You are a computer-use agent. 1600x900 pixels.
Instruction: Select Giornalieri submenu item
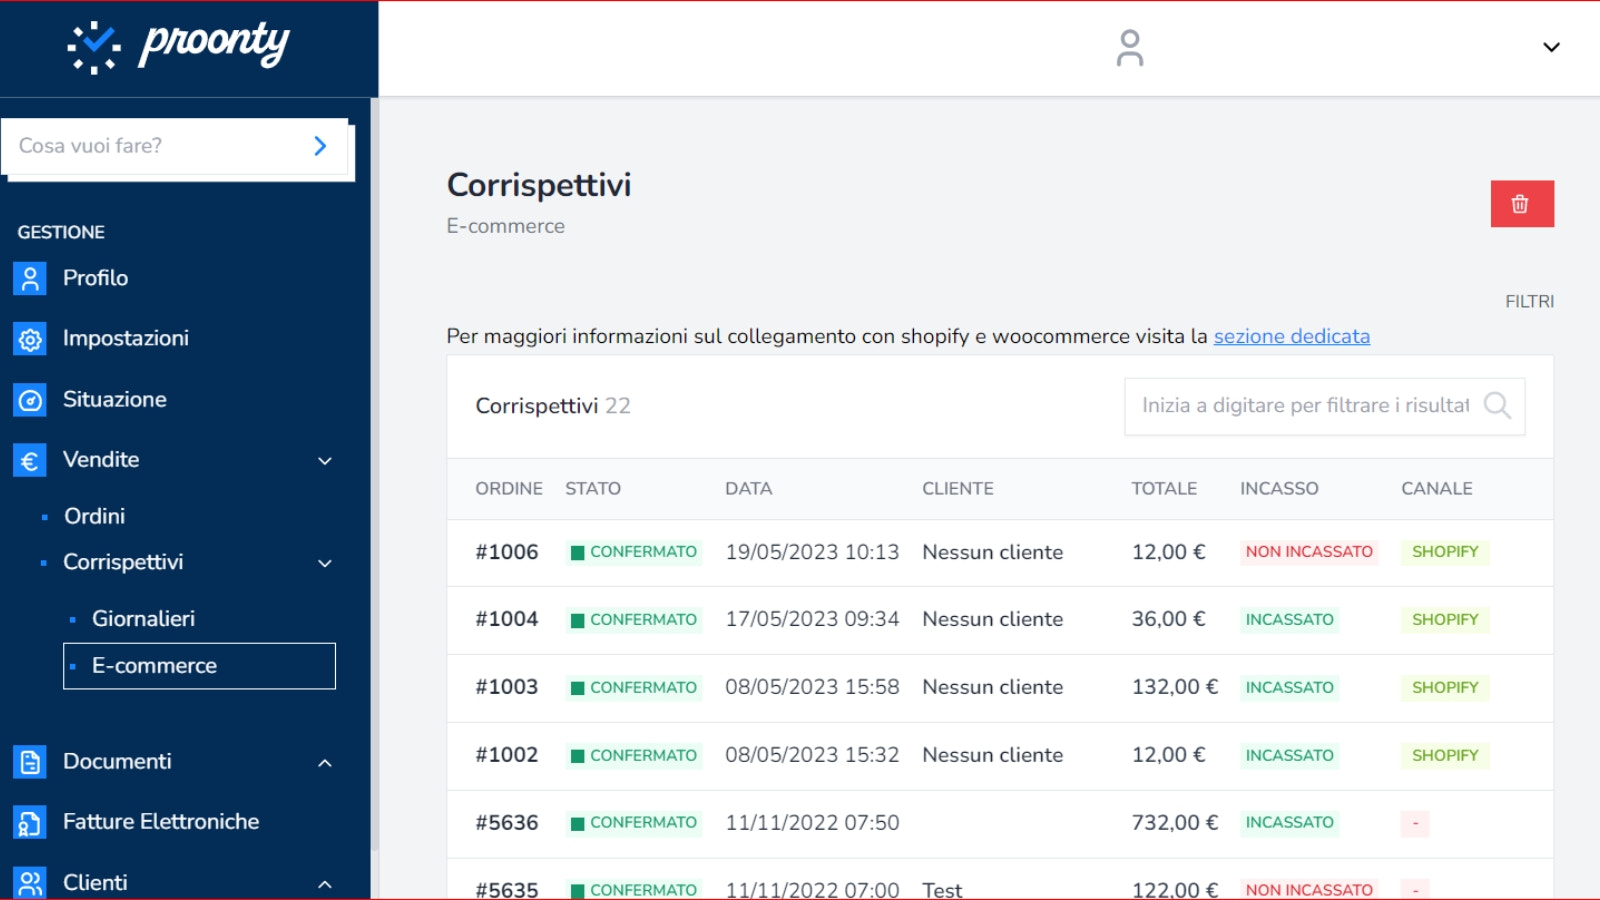click(x=143, y=619)
